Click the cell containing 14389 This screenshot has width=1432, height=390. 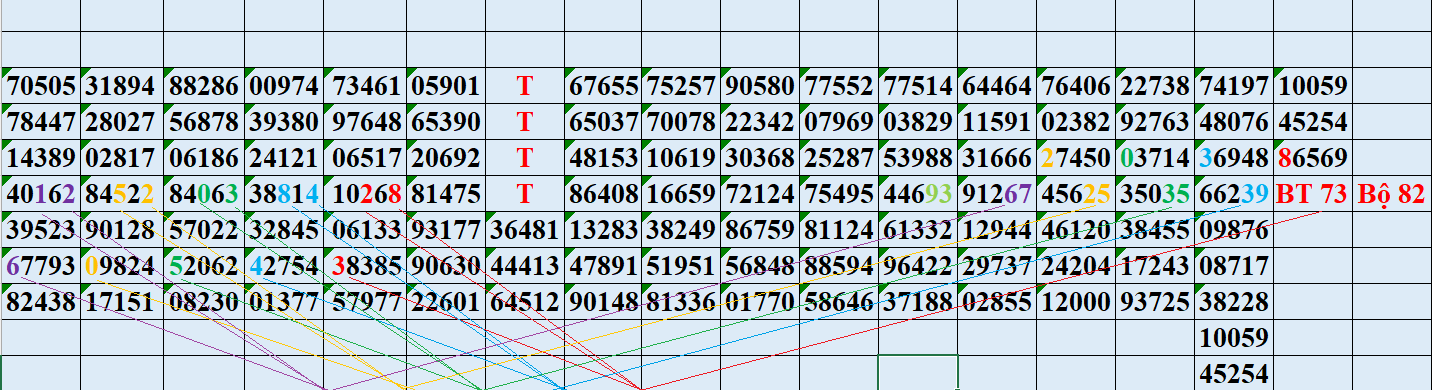(41, 158)
